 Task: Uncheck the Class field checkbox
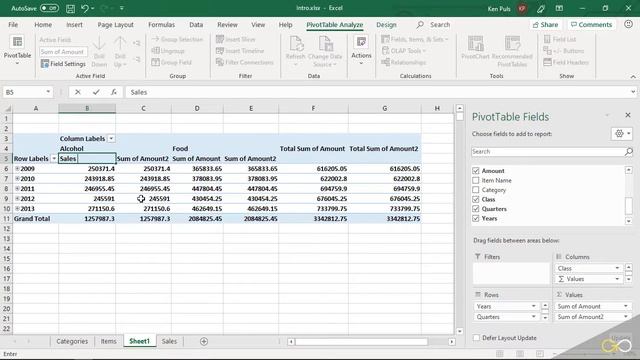476,199
